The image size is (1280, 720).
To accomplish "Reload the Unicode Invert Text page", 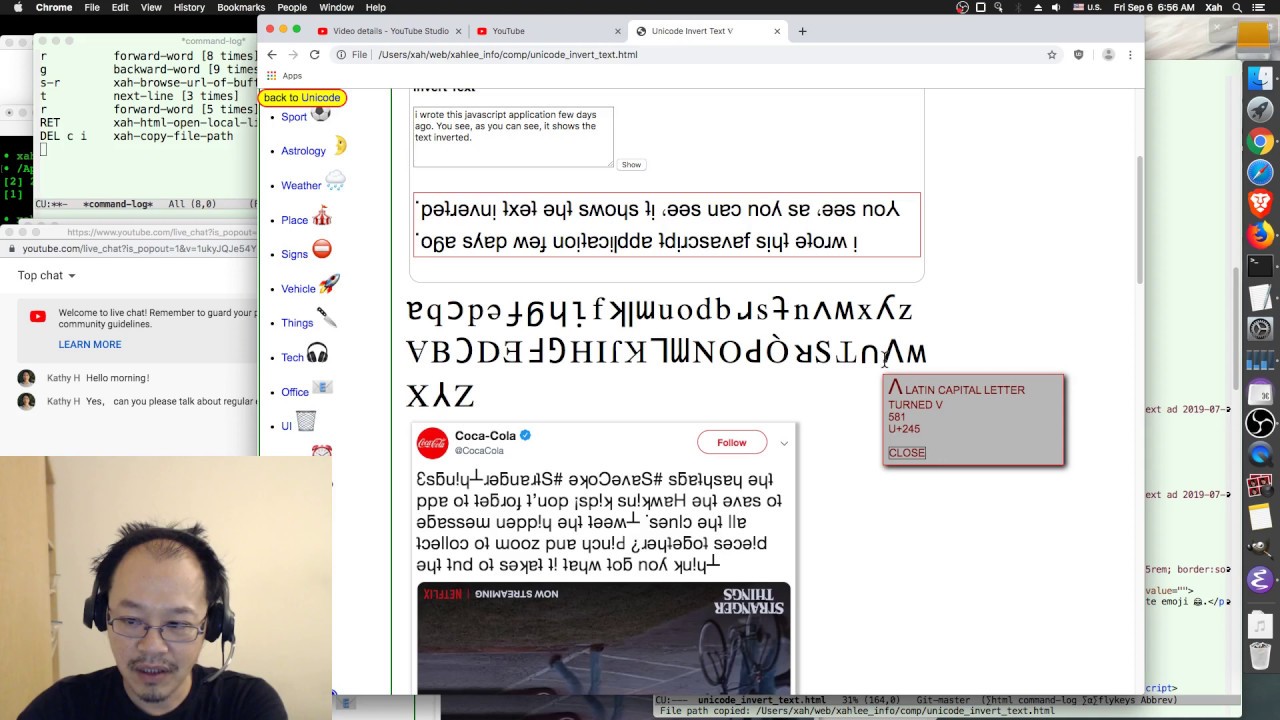I will tap(314, 54).
